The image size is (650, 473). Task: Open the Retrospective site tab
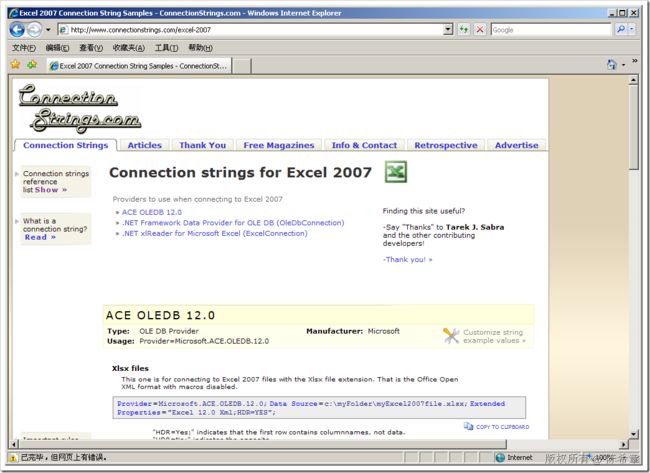pos(446,145)
